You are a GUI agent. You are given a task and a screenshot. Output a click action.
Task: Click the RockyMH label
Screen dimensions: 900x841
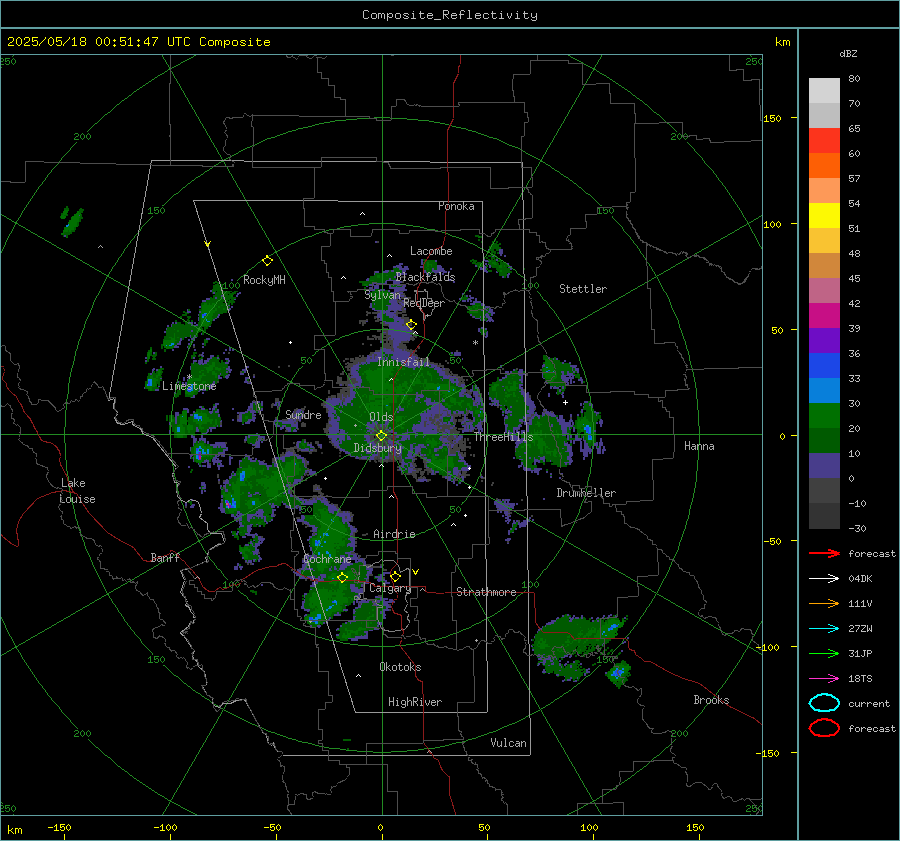click(x=264, y=280)
